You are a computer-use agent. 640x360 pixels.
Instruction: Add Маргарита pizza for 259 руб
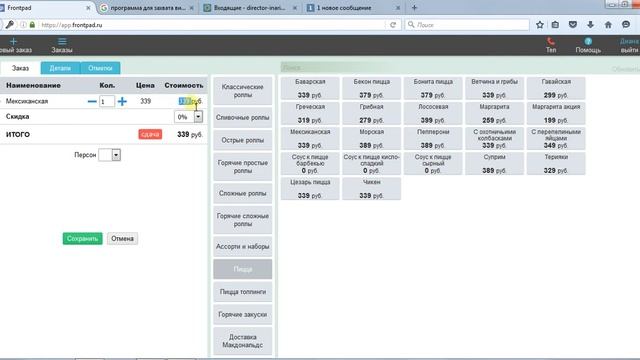pos(494,113)
